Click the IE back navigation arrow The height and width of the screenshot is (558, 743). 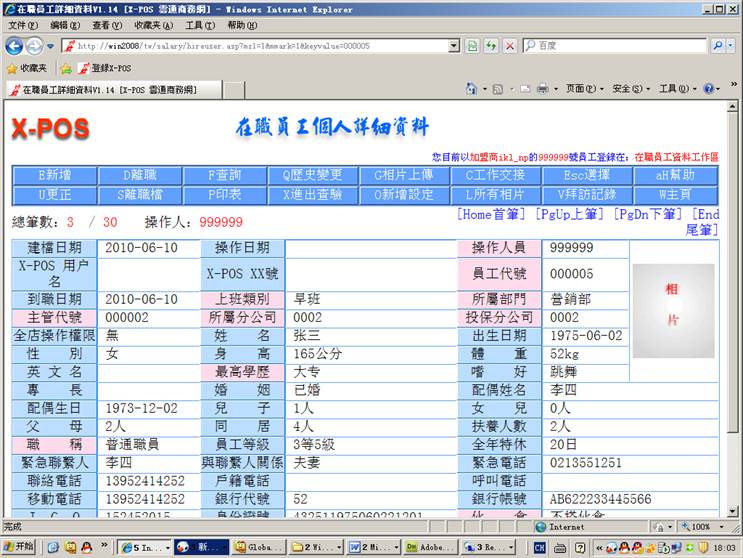(14, 46)
